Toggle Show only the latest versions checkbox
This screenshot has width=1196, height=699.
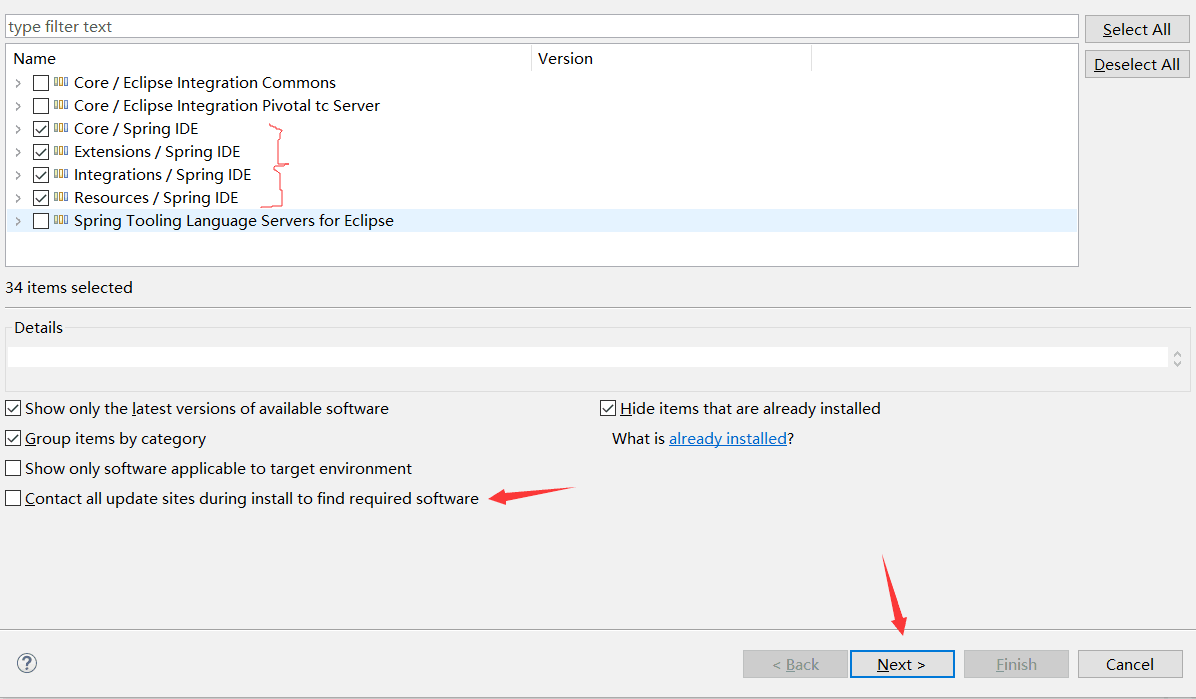(13, 408)
